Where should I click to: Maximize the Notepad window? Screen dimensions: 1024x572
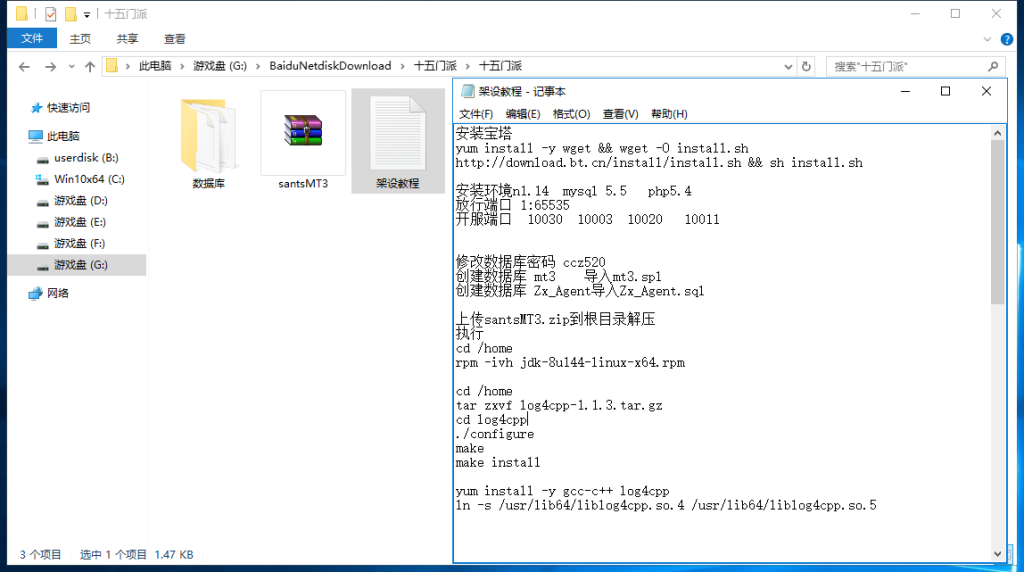coord(945,91)
